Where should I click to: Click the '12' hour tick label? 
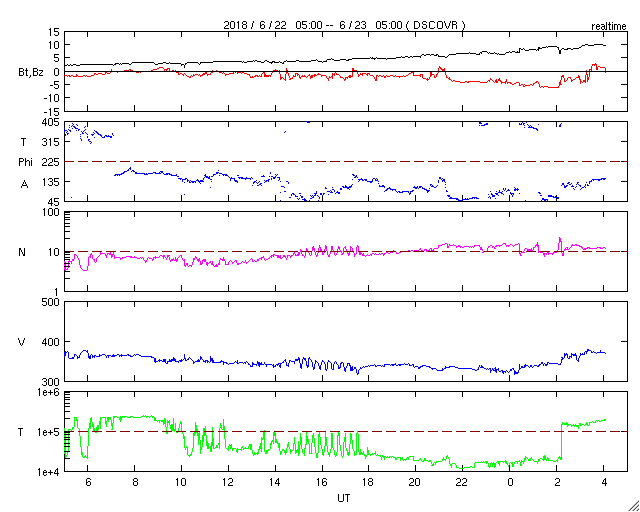(x=228, y=482)
